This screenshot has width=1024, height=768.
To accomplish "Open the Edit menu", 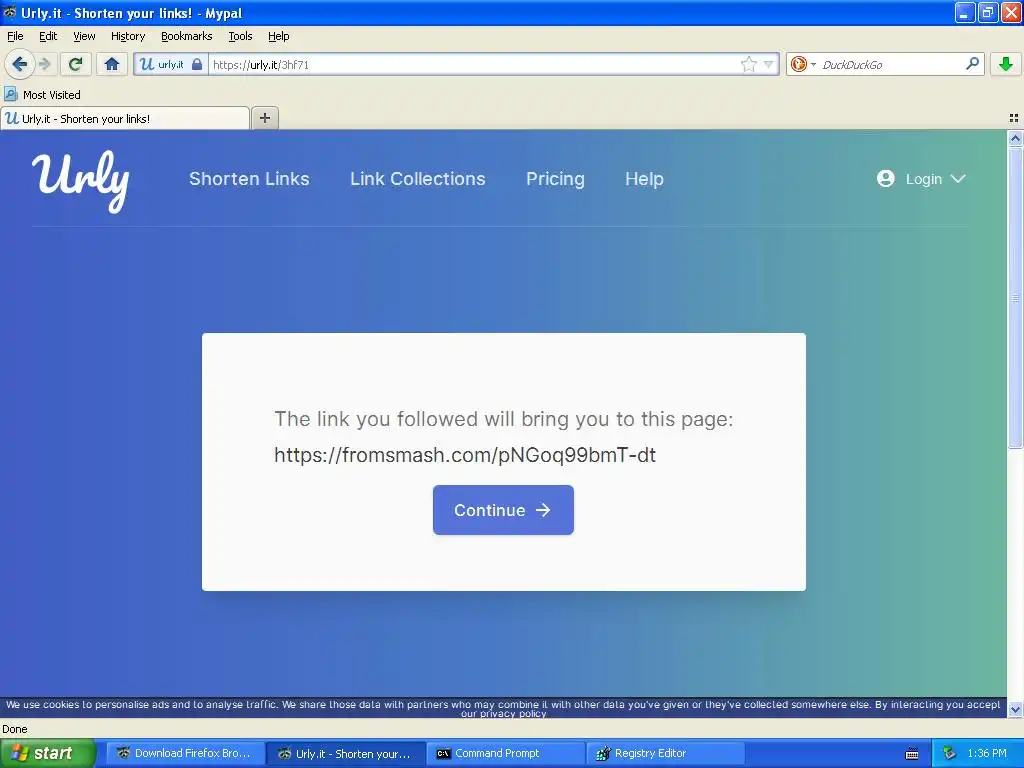I will coord(48,36).
